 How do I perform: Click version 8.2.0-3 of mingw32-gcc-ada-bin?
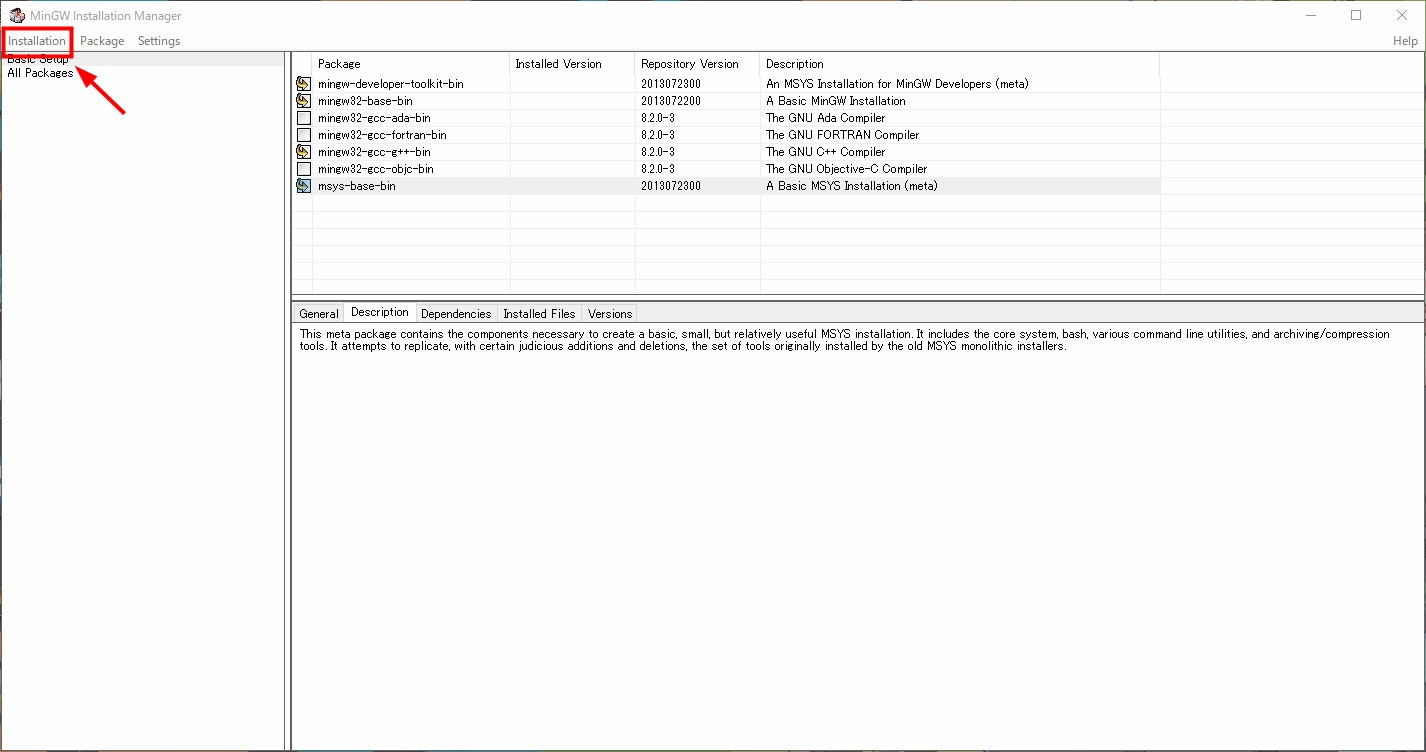(658, 118)
